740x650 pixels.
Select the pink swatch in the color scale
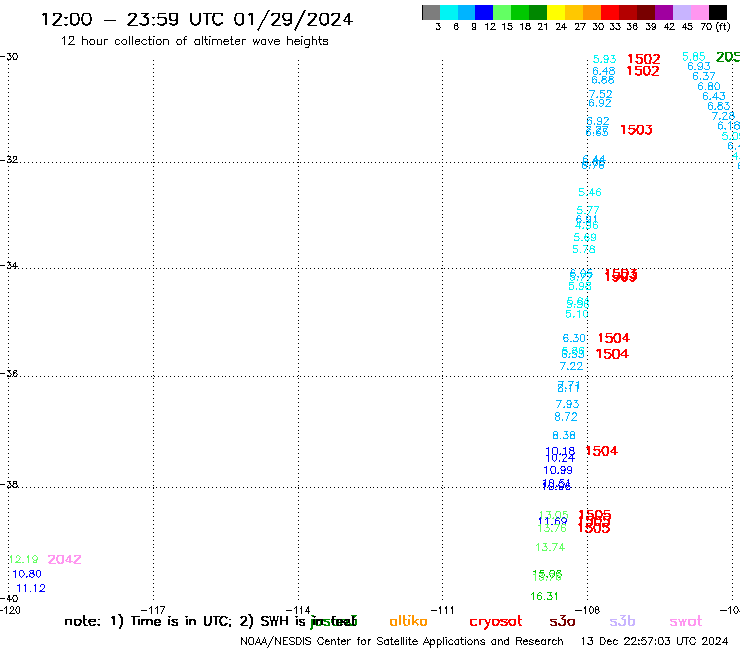click(699, 12)
